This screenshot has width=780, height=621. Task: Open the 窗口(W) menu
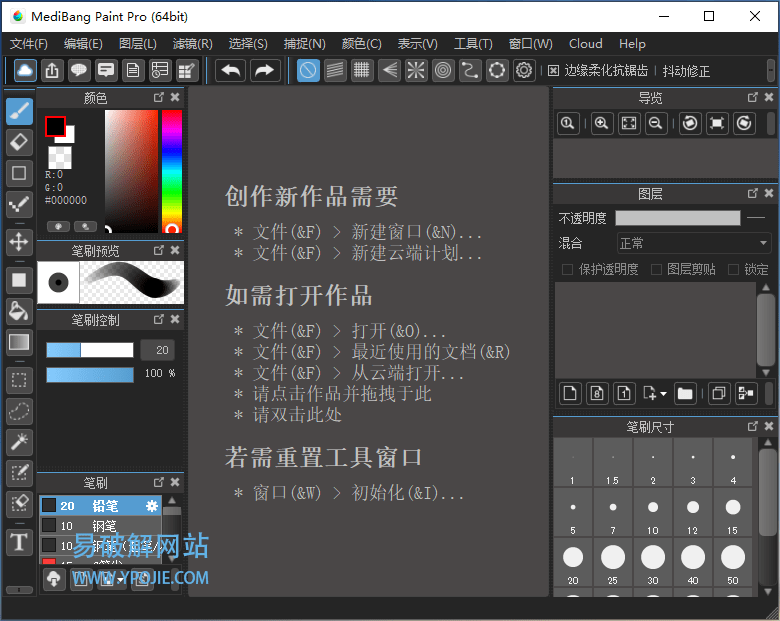pyautogui.click(x=530, y=44)
